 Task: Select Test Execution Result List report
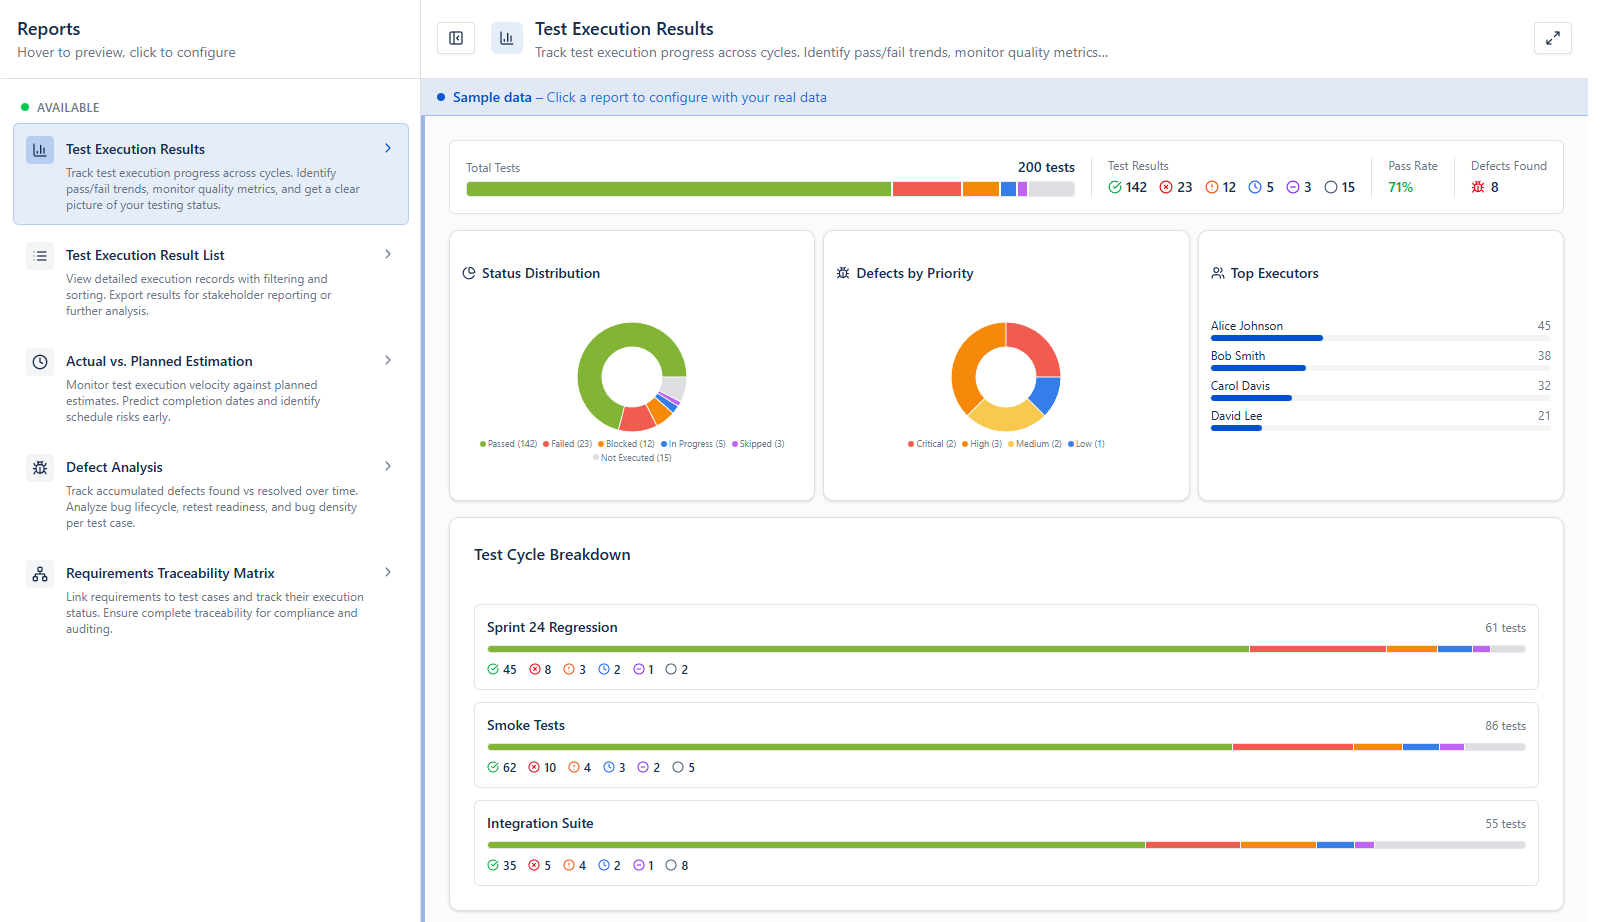tap(211, 281)
